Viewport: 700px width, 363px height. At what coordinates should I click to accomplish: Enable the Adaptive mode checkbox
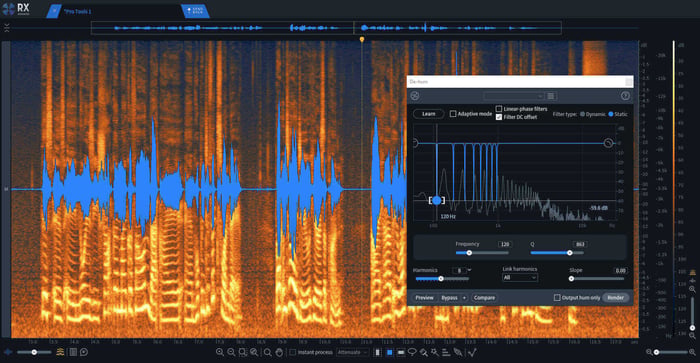tap(453, 114)
